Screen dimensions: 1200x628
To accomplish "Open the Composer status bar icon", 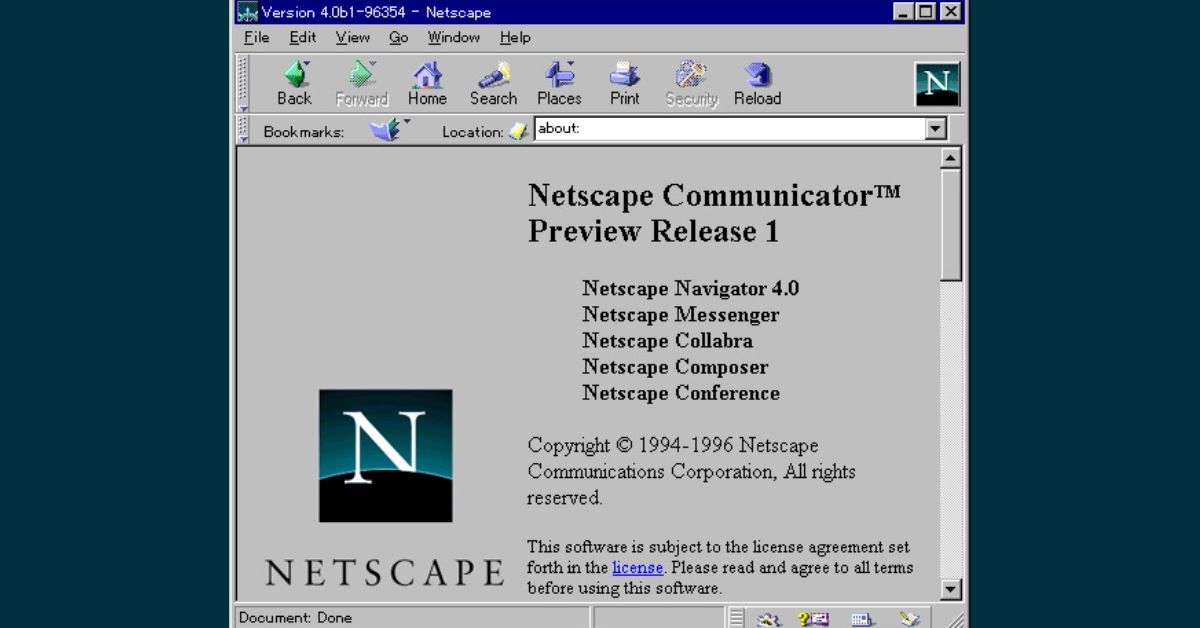I will [909, 618].
